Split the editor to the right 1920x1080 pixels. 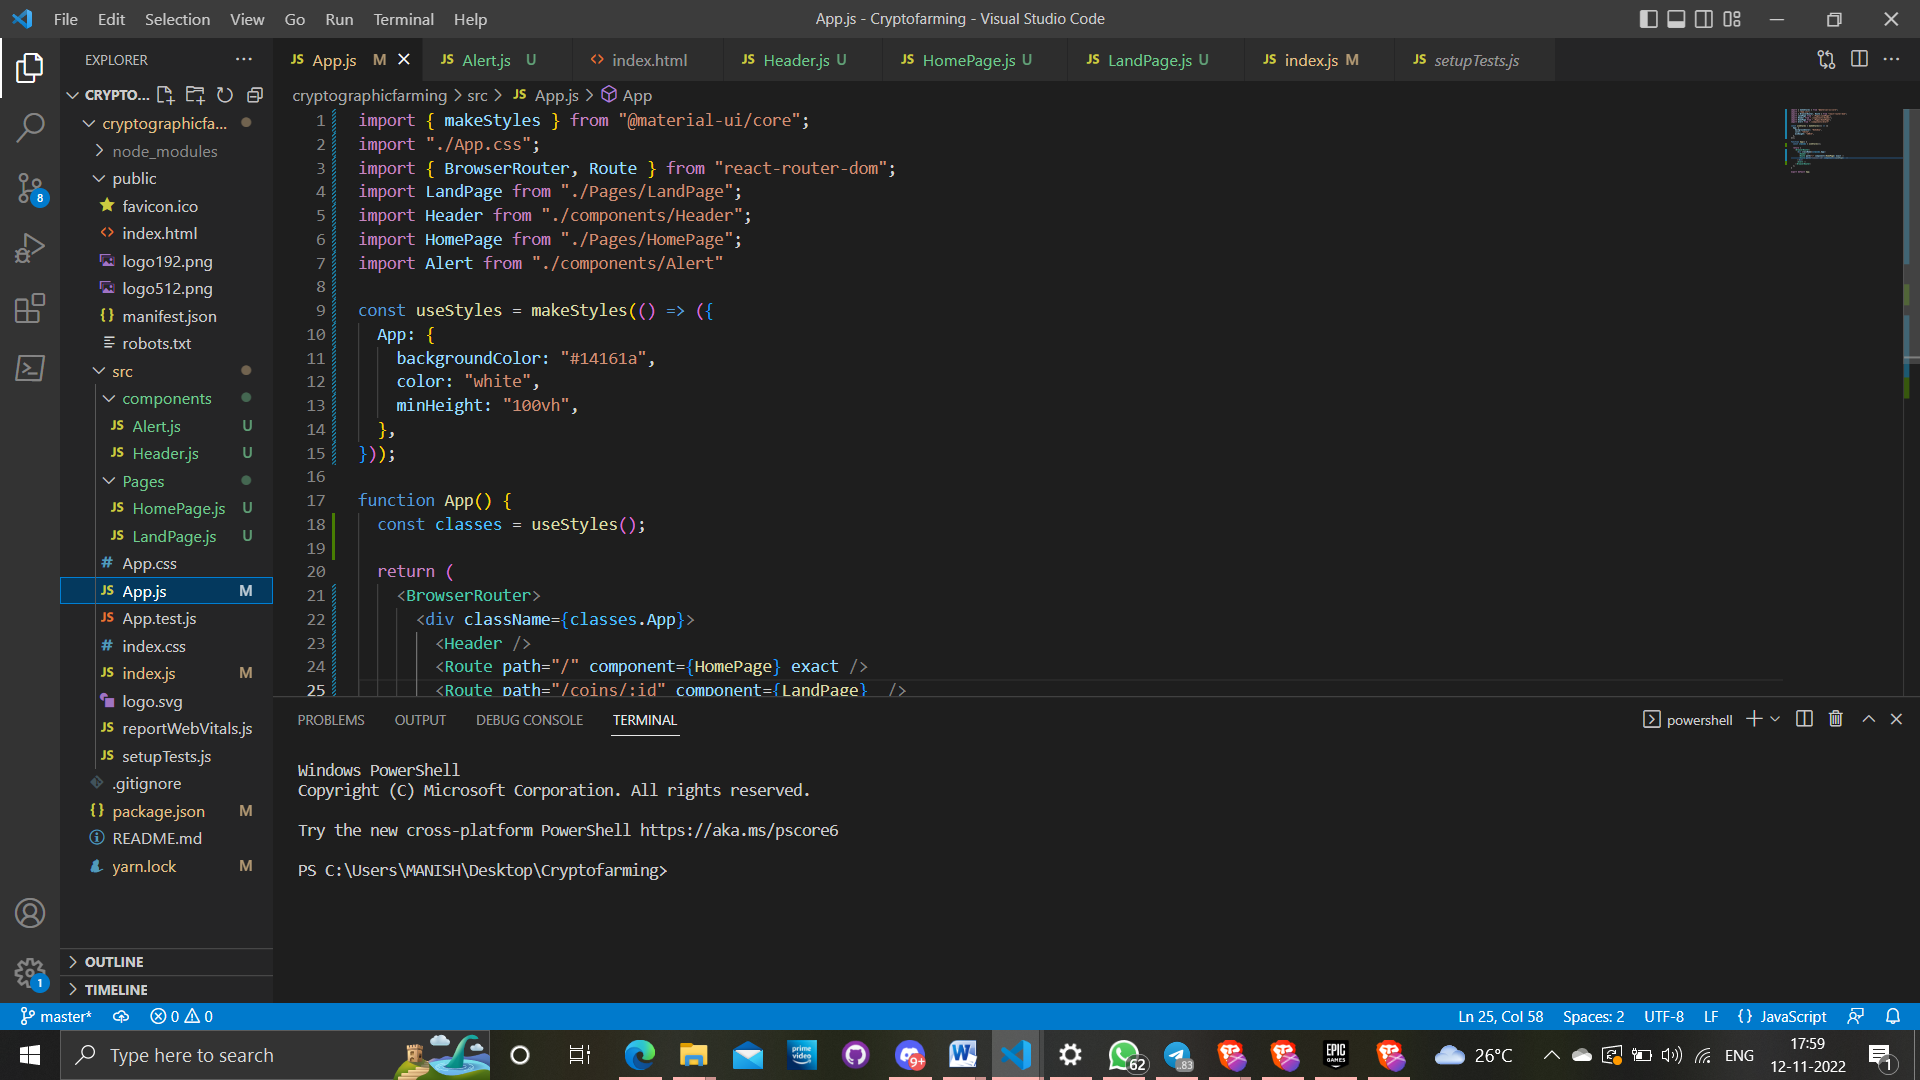coord(1859,60)
